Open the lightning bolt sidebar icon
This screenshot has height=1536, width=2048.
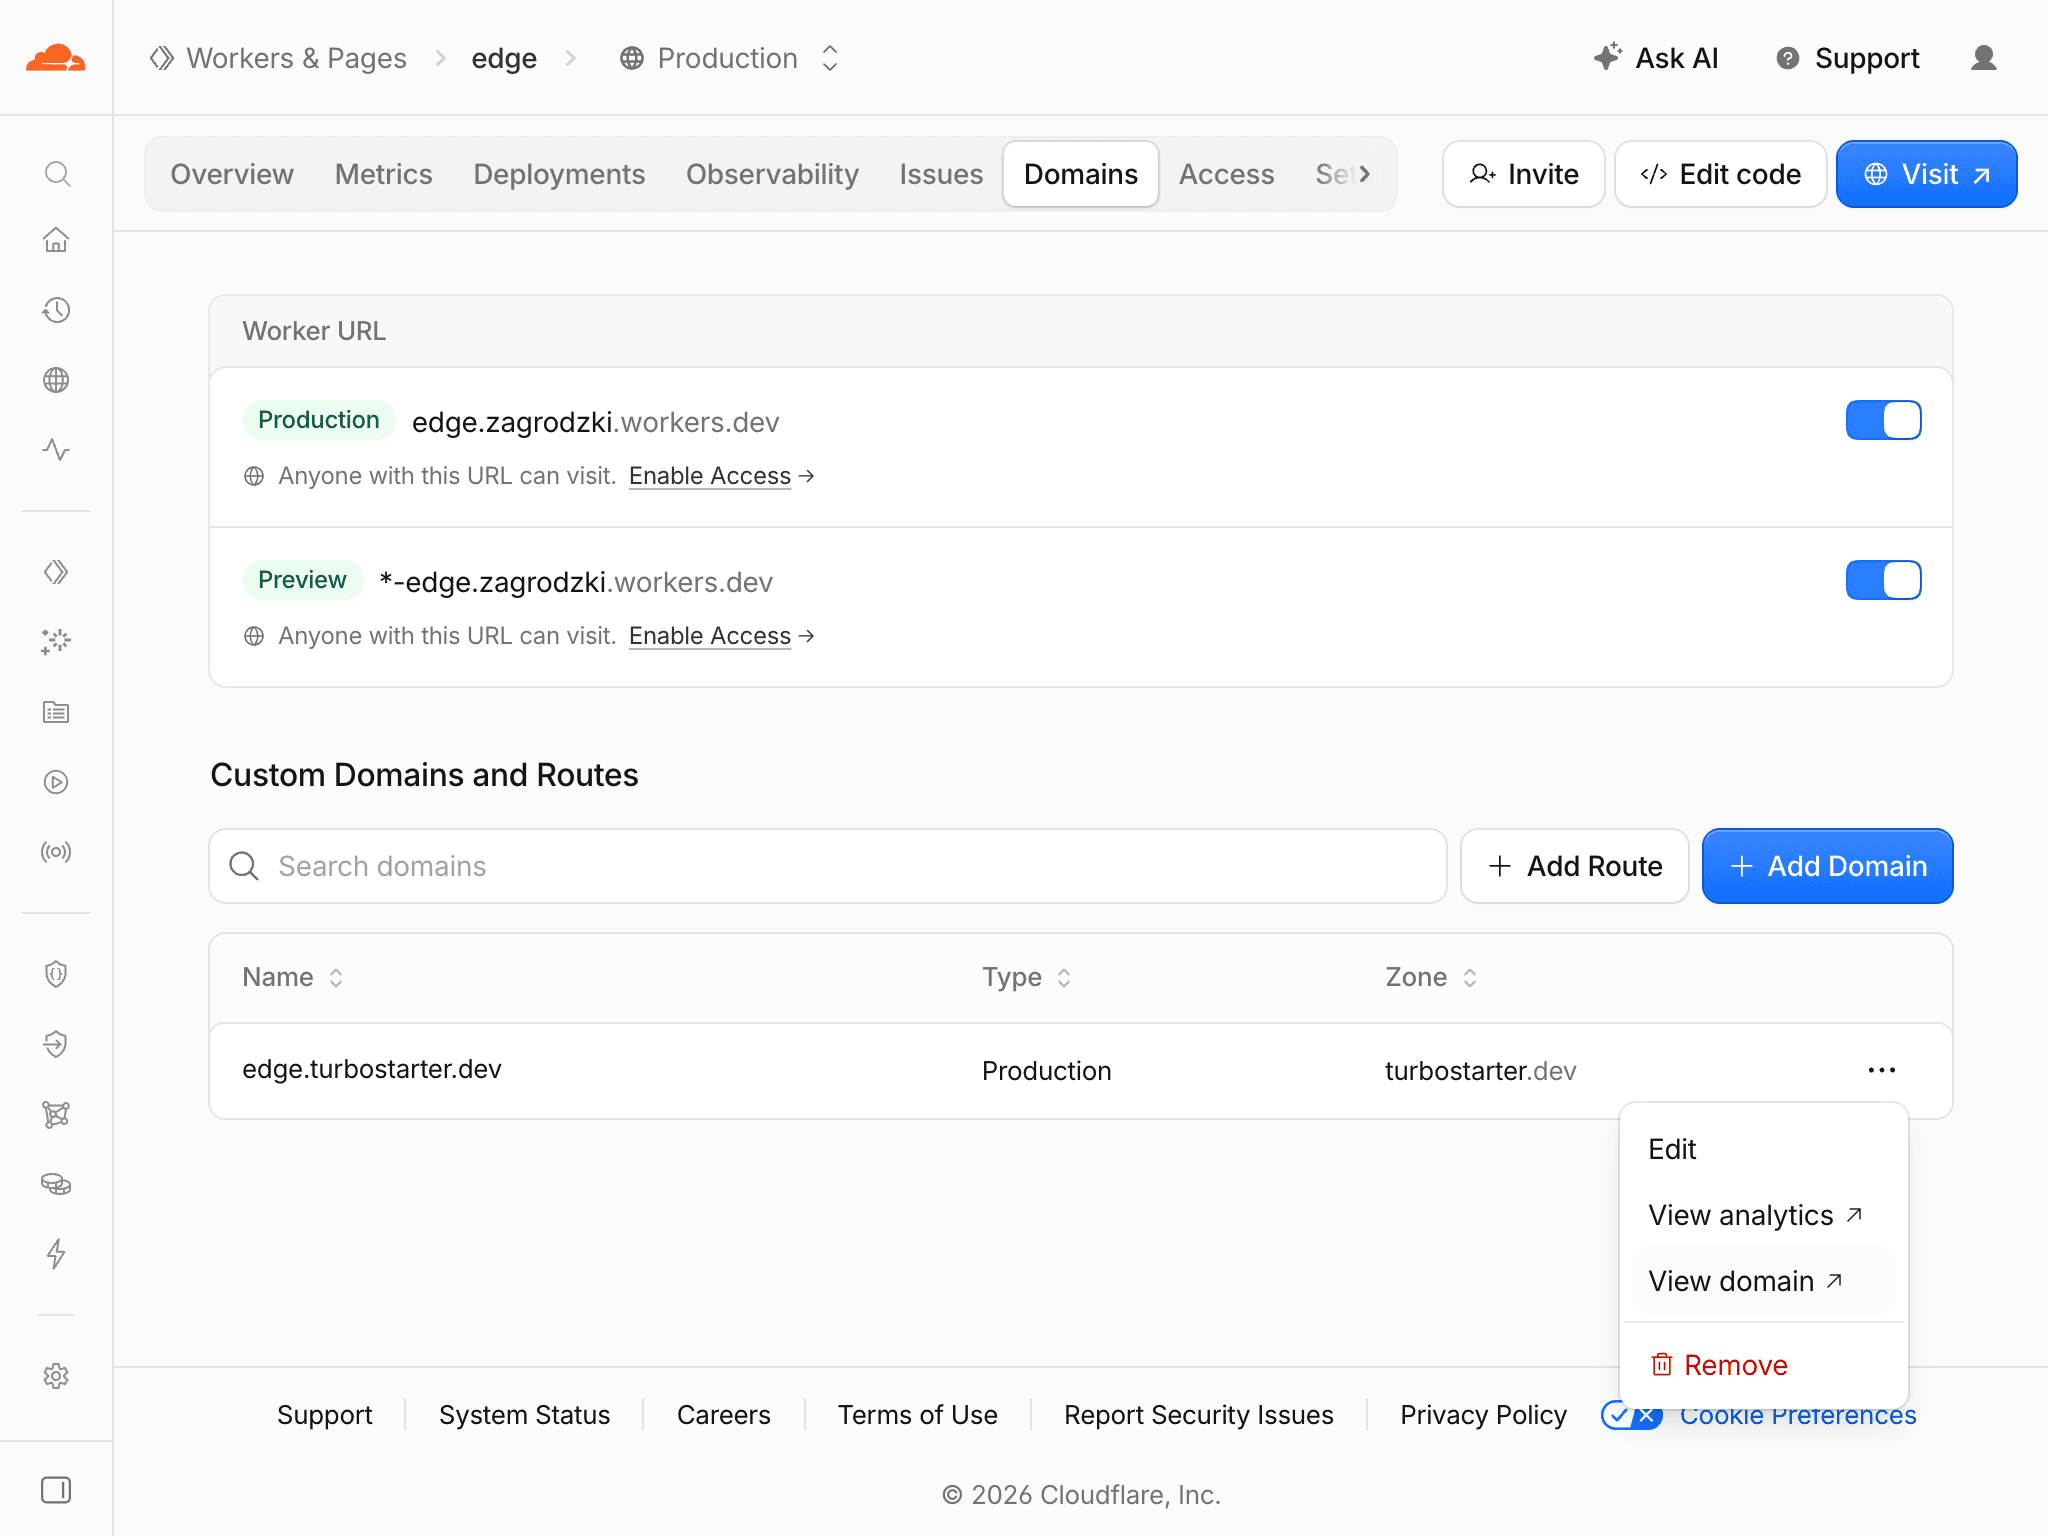56,1254
